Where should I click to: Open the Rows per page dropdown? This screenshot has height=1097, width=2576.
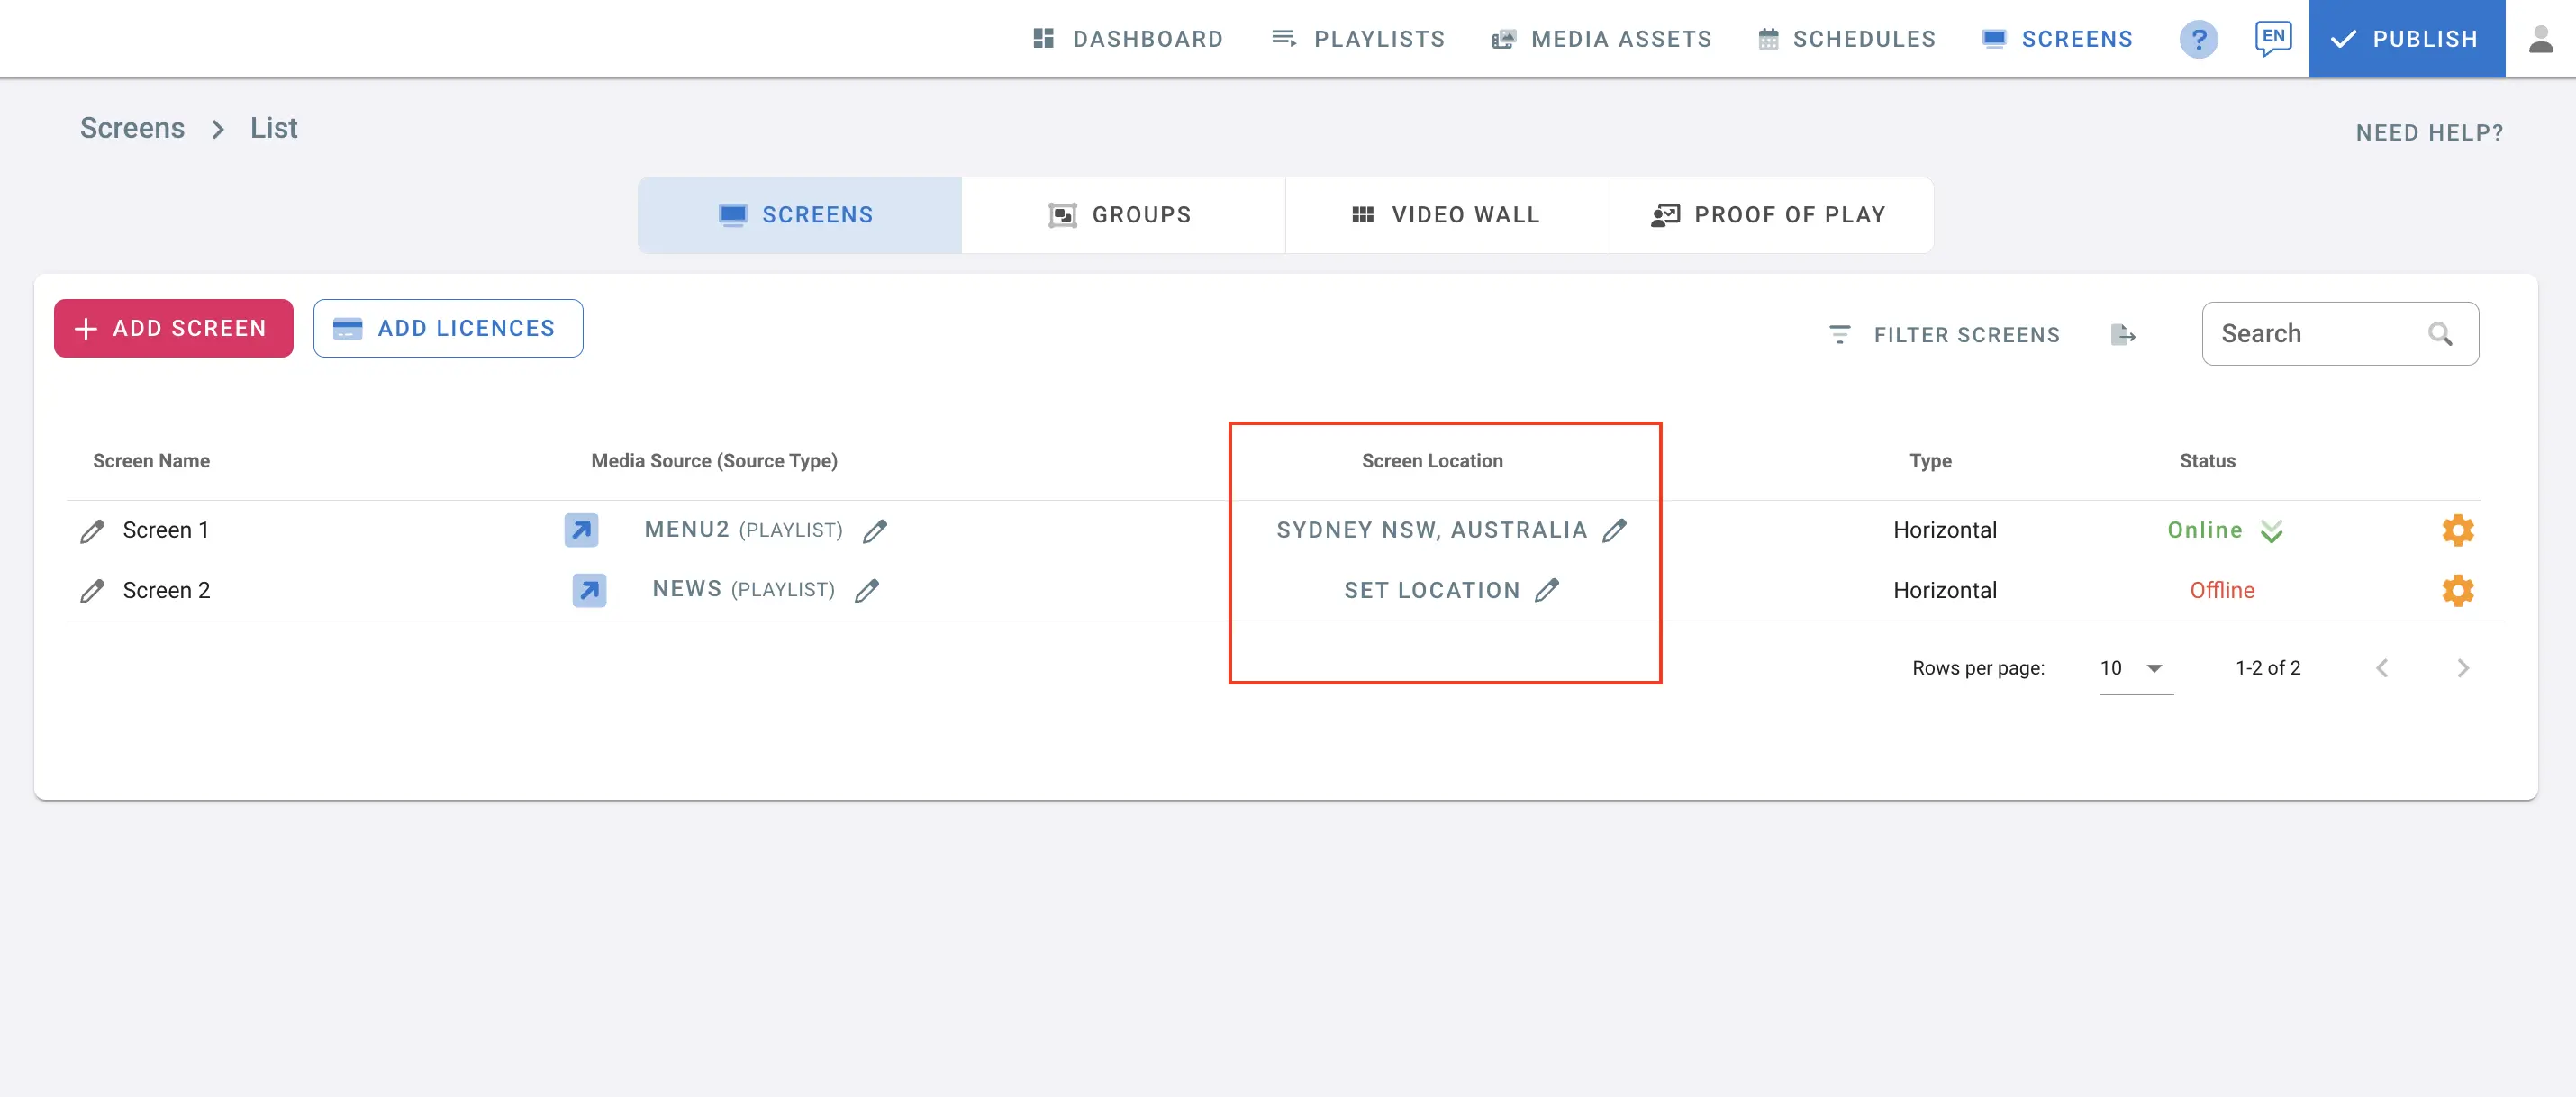pos(2135,668)
